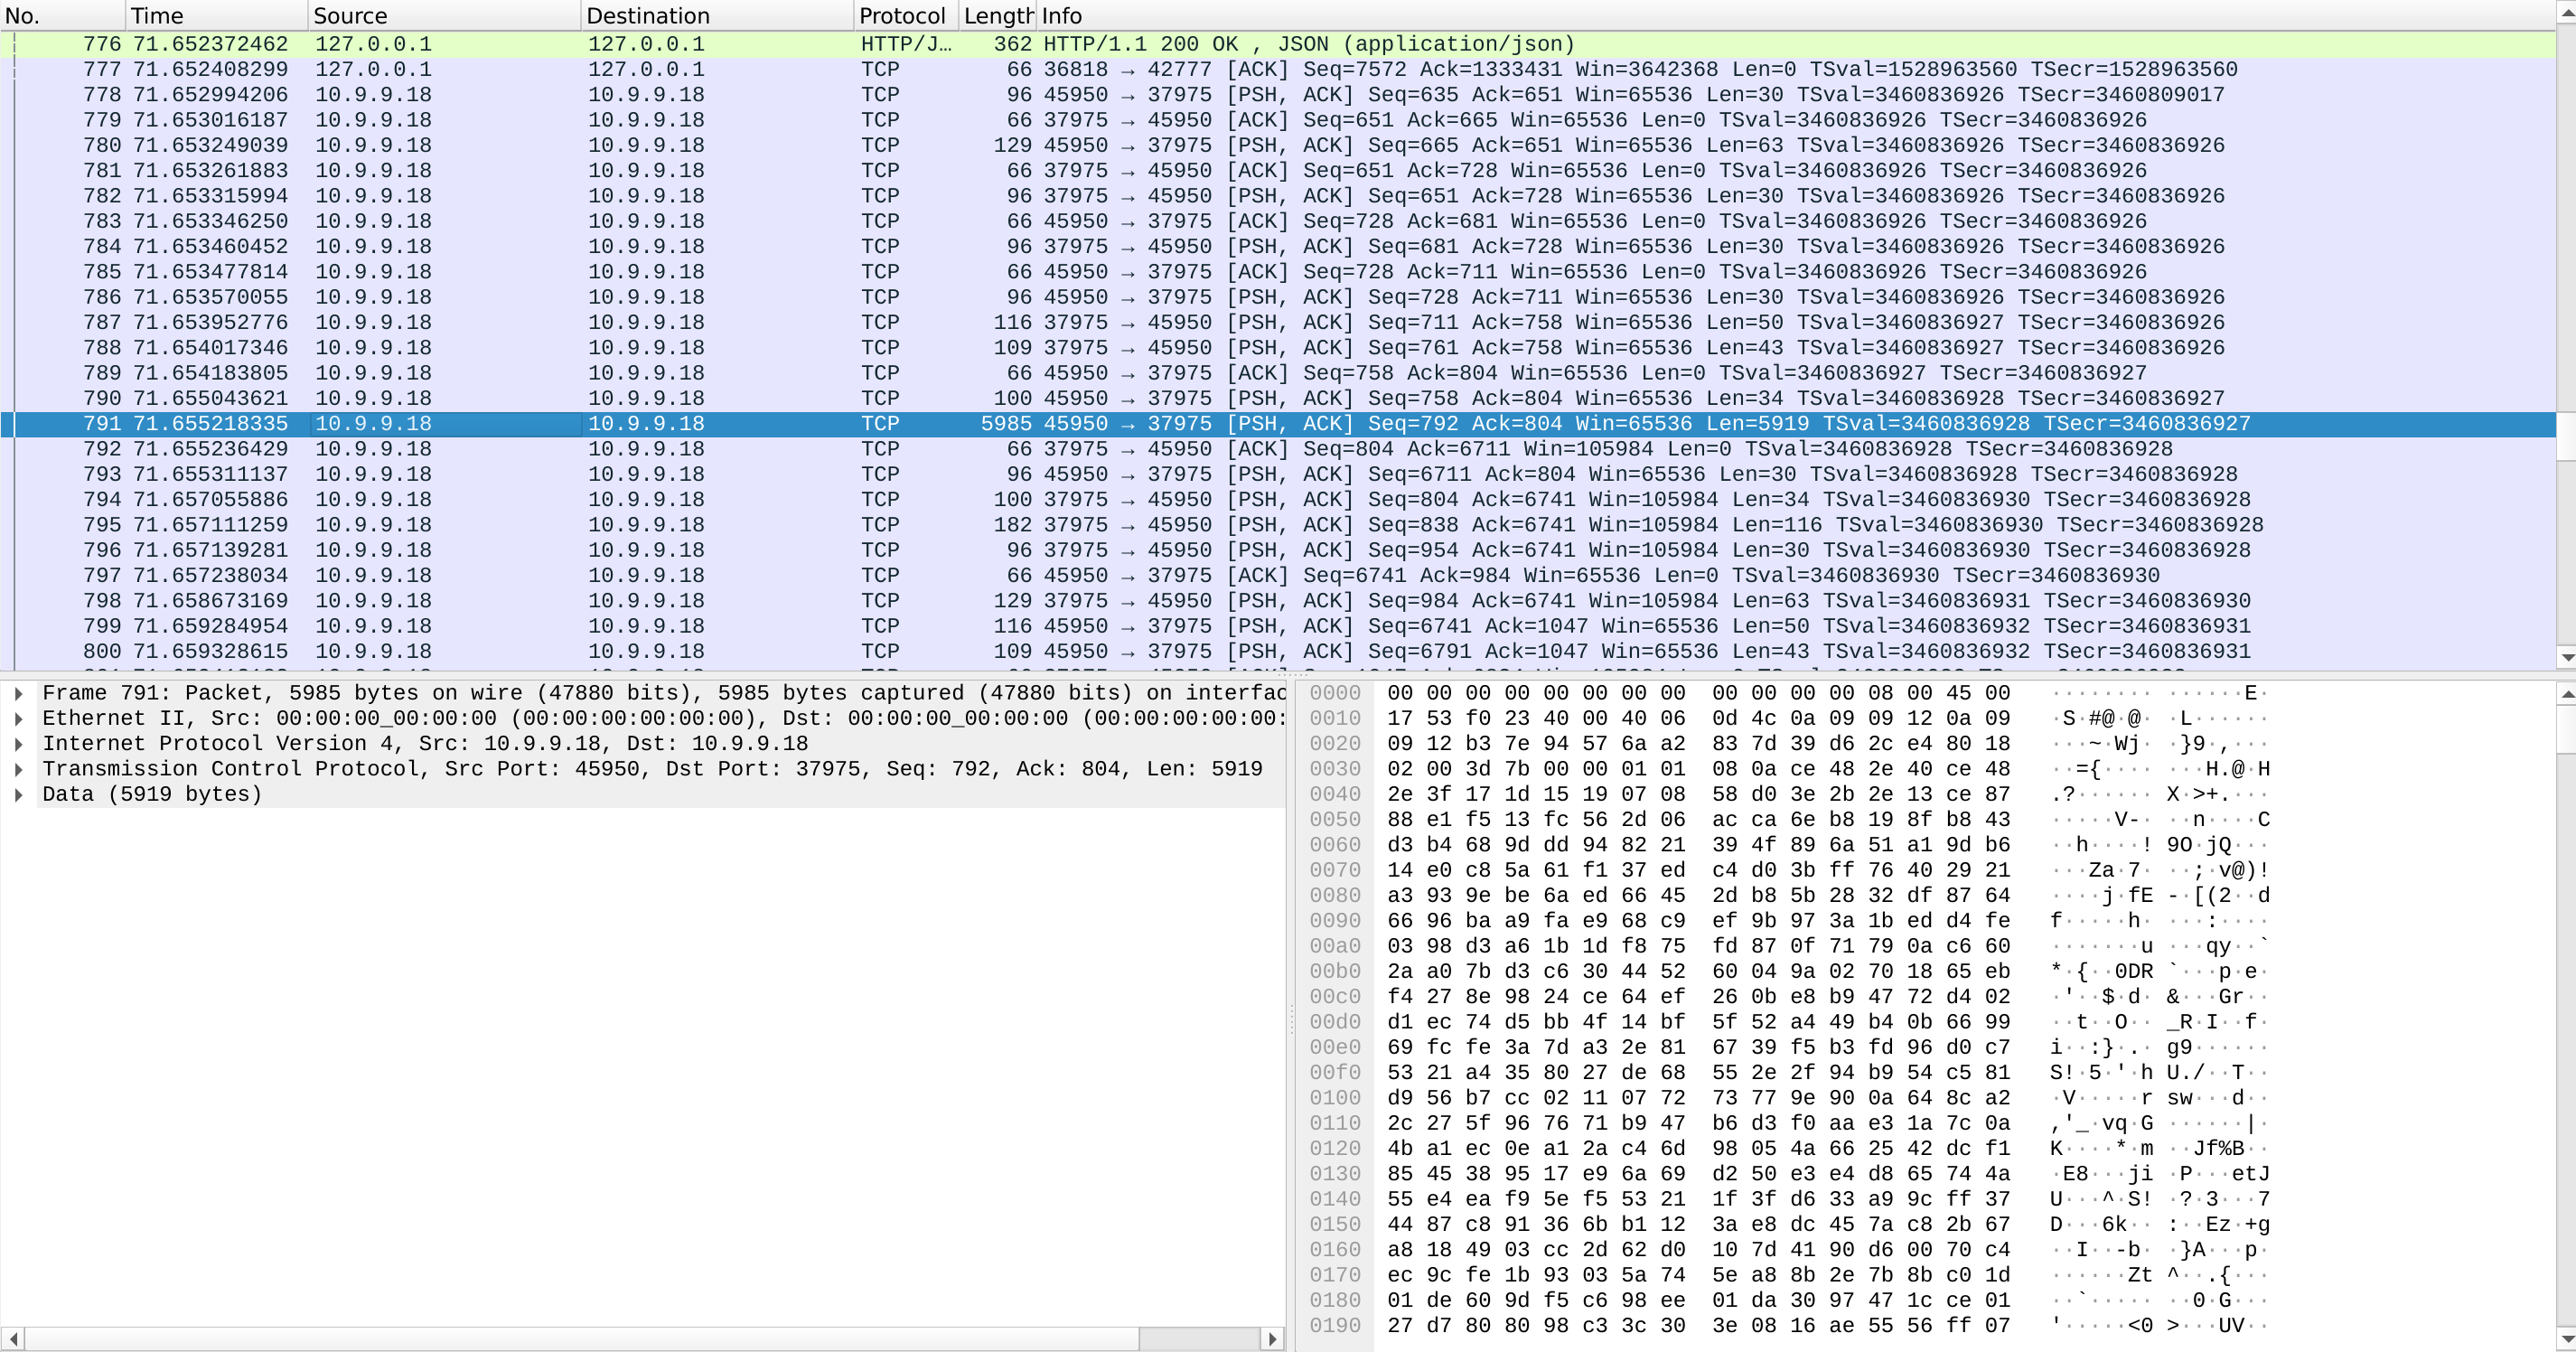The width and height of the screenshot is (2576, 1352).
Task: Expand the Ethernet II protocol section
Action: (20, 718)
